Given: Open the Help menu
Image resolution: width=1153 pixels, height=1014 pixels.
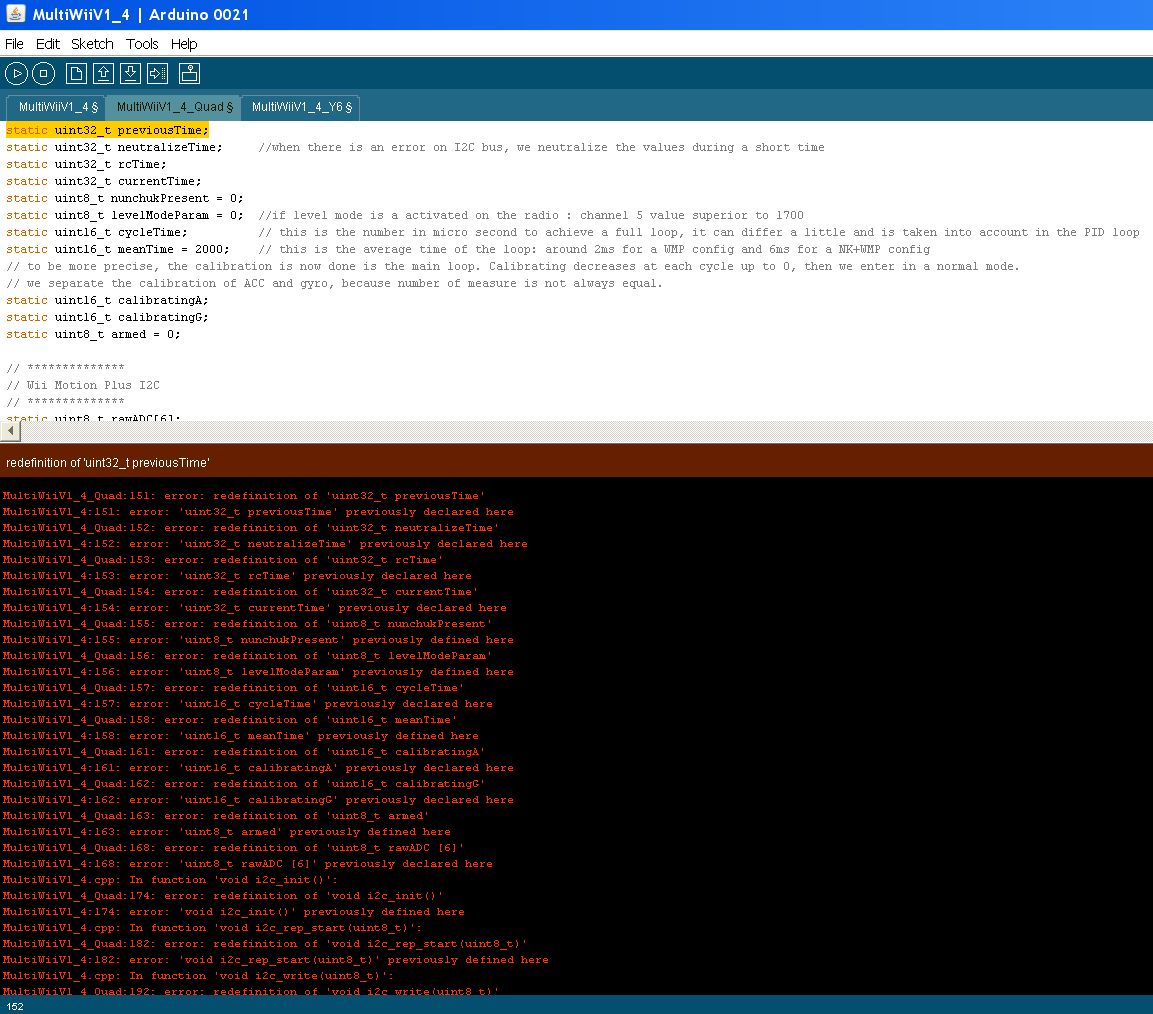Looking at the screenshot, I should (x=184, y=44).
